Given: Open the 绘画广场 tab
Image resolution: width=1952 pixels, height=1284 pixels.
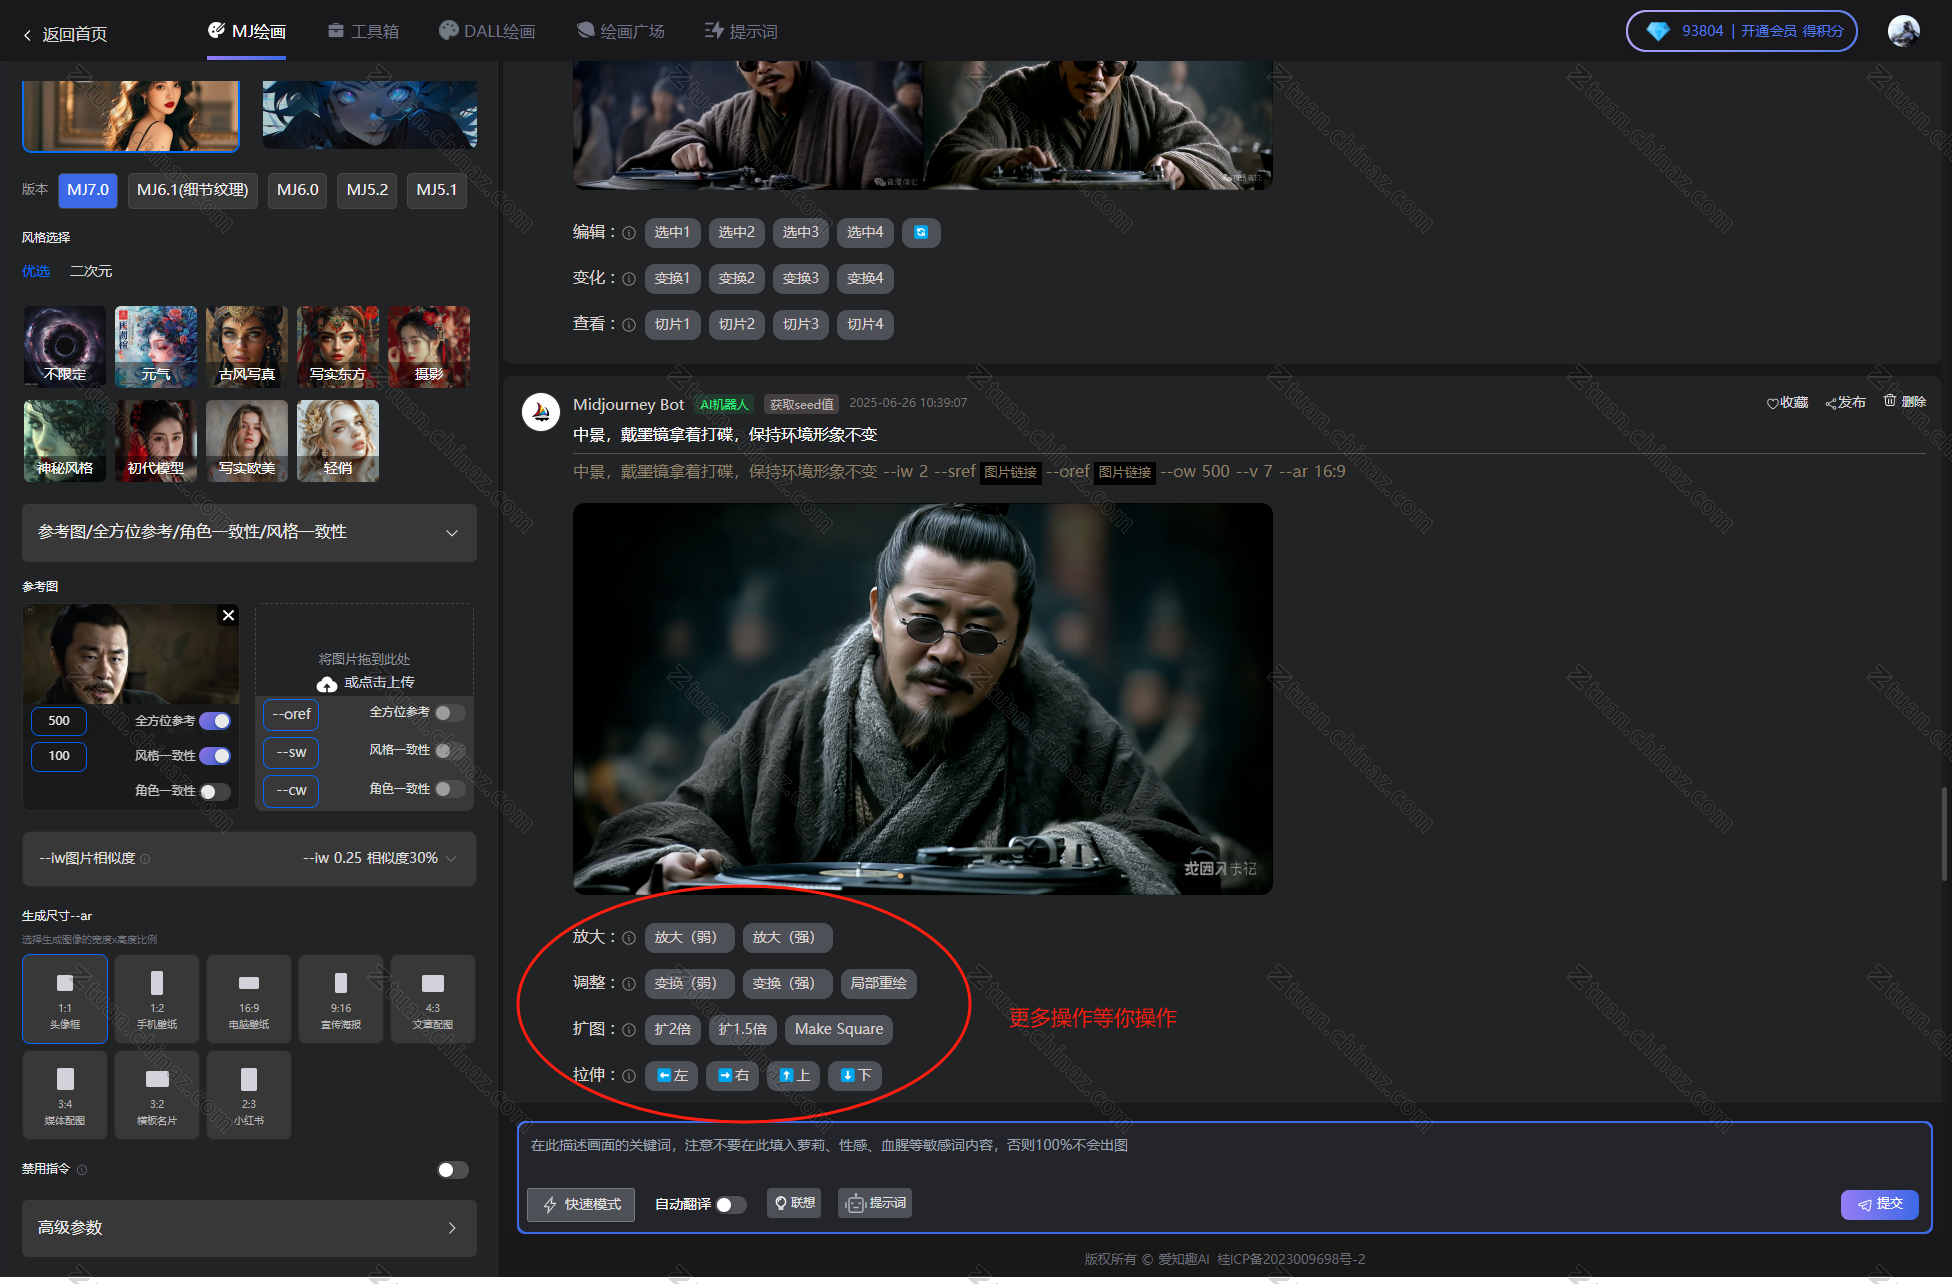Looking at the screenshot, I should 620,31.
